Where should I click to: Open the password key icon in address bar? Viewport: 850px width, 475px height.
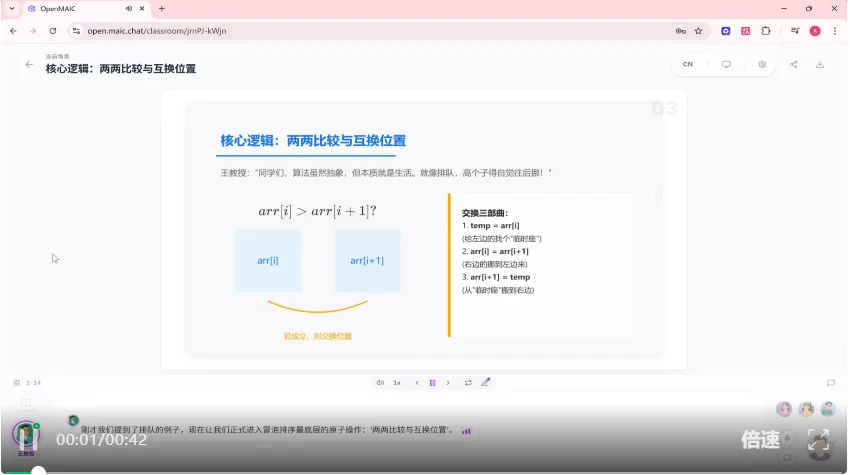coord(680,31)
